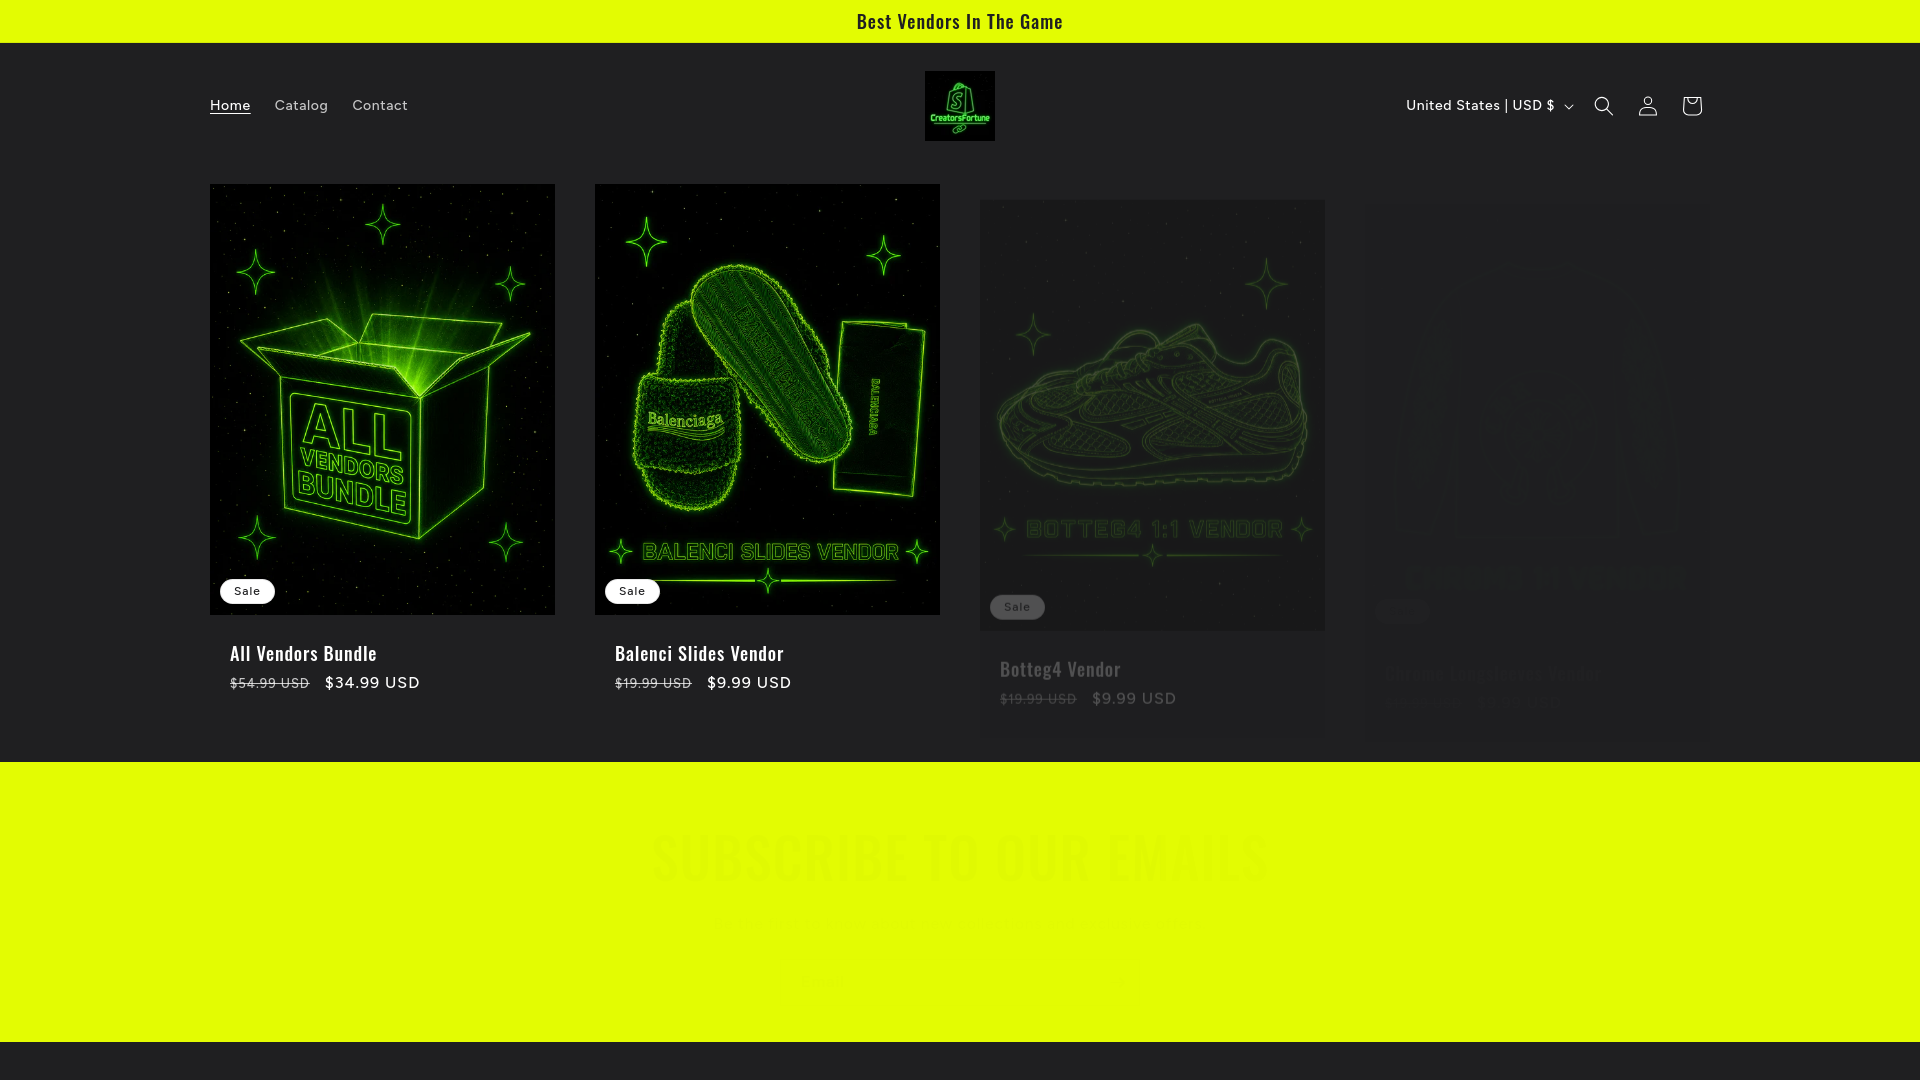Open the Catalog menu item
The height and width of the screenshot is (1080, 1920).
coord(301,106)
